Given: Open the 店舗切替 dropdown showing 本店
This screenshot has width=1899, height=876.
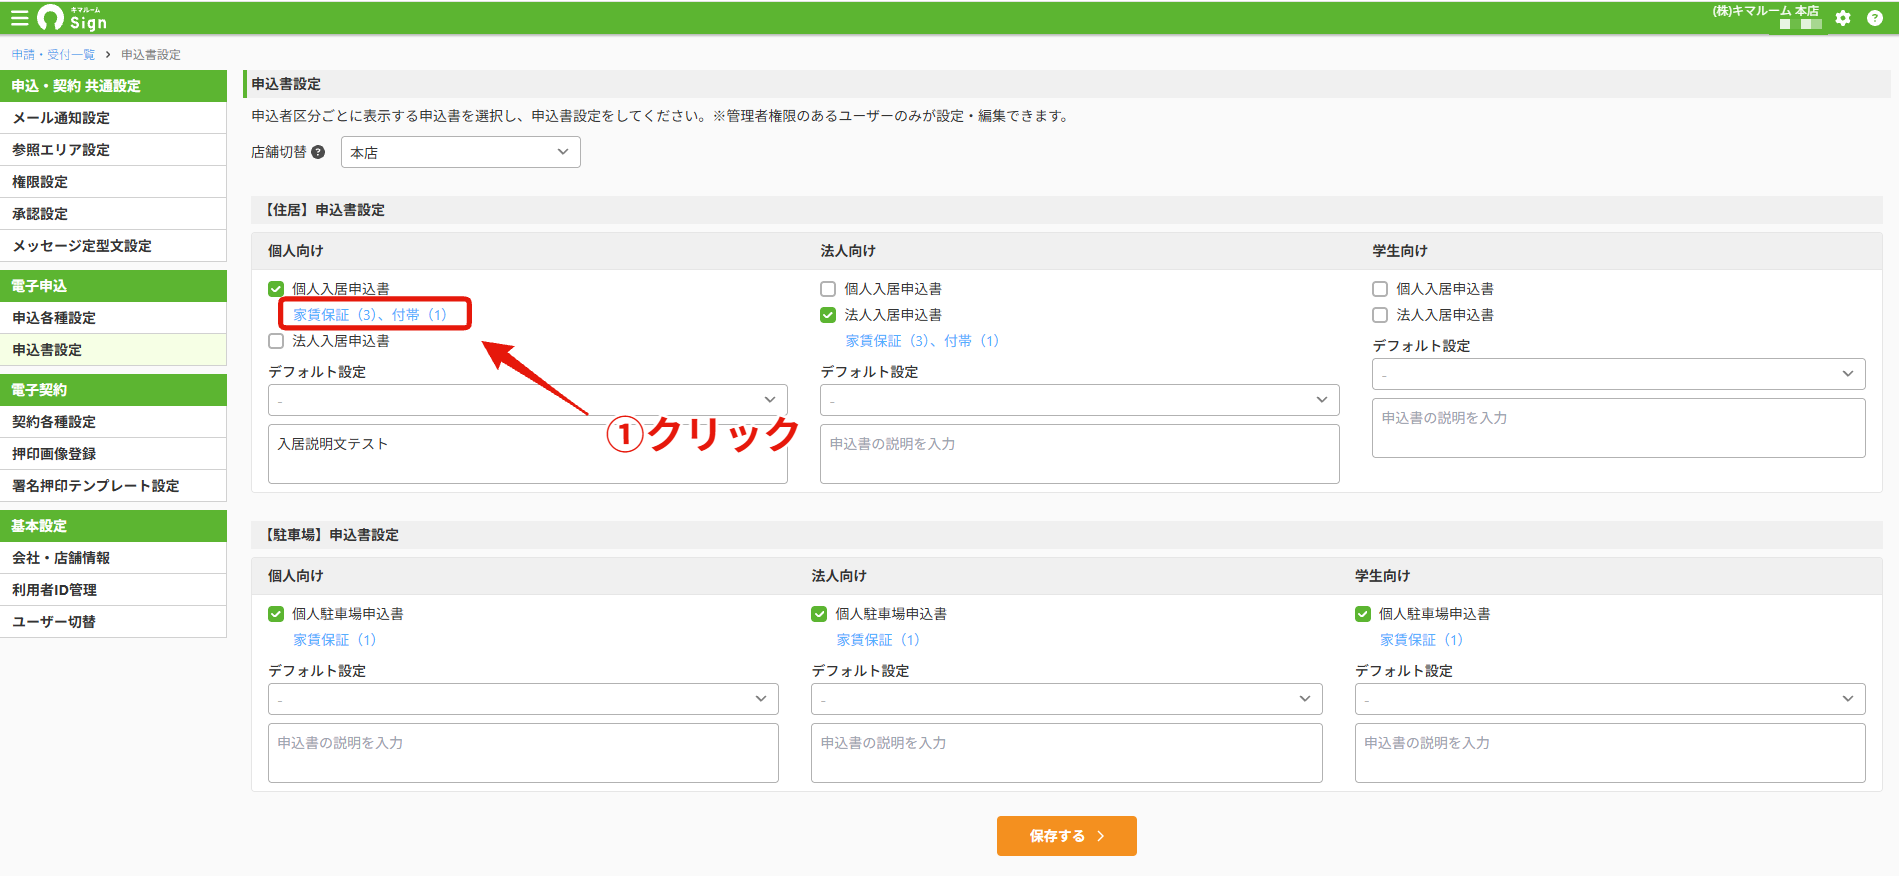Looking at the screenshot, I should [x=461, y=152].
